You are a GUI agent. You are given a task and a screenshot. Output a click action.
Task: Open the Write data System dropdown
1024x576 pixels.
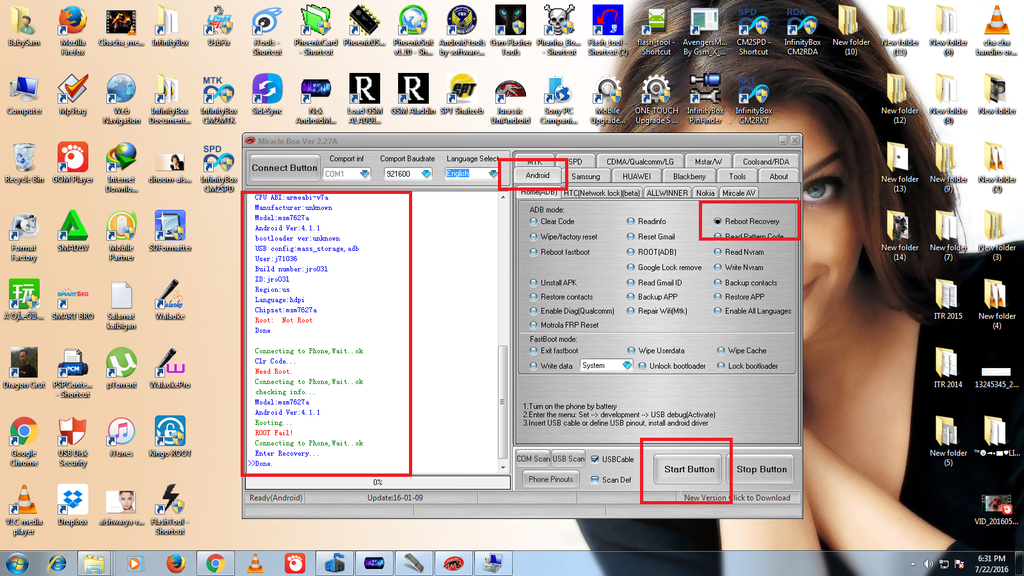pos(607,366)
